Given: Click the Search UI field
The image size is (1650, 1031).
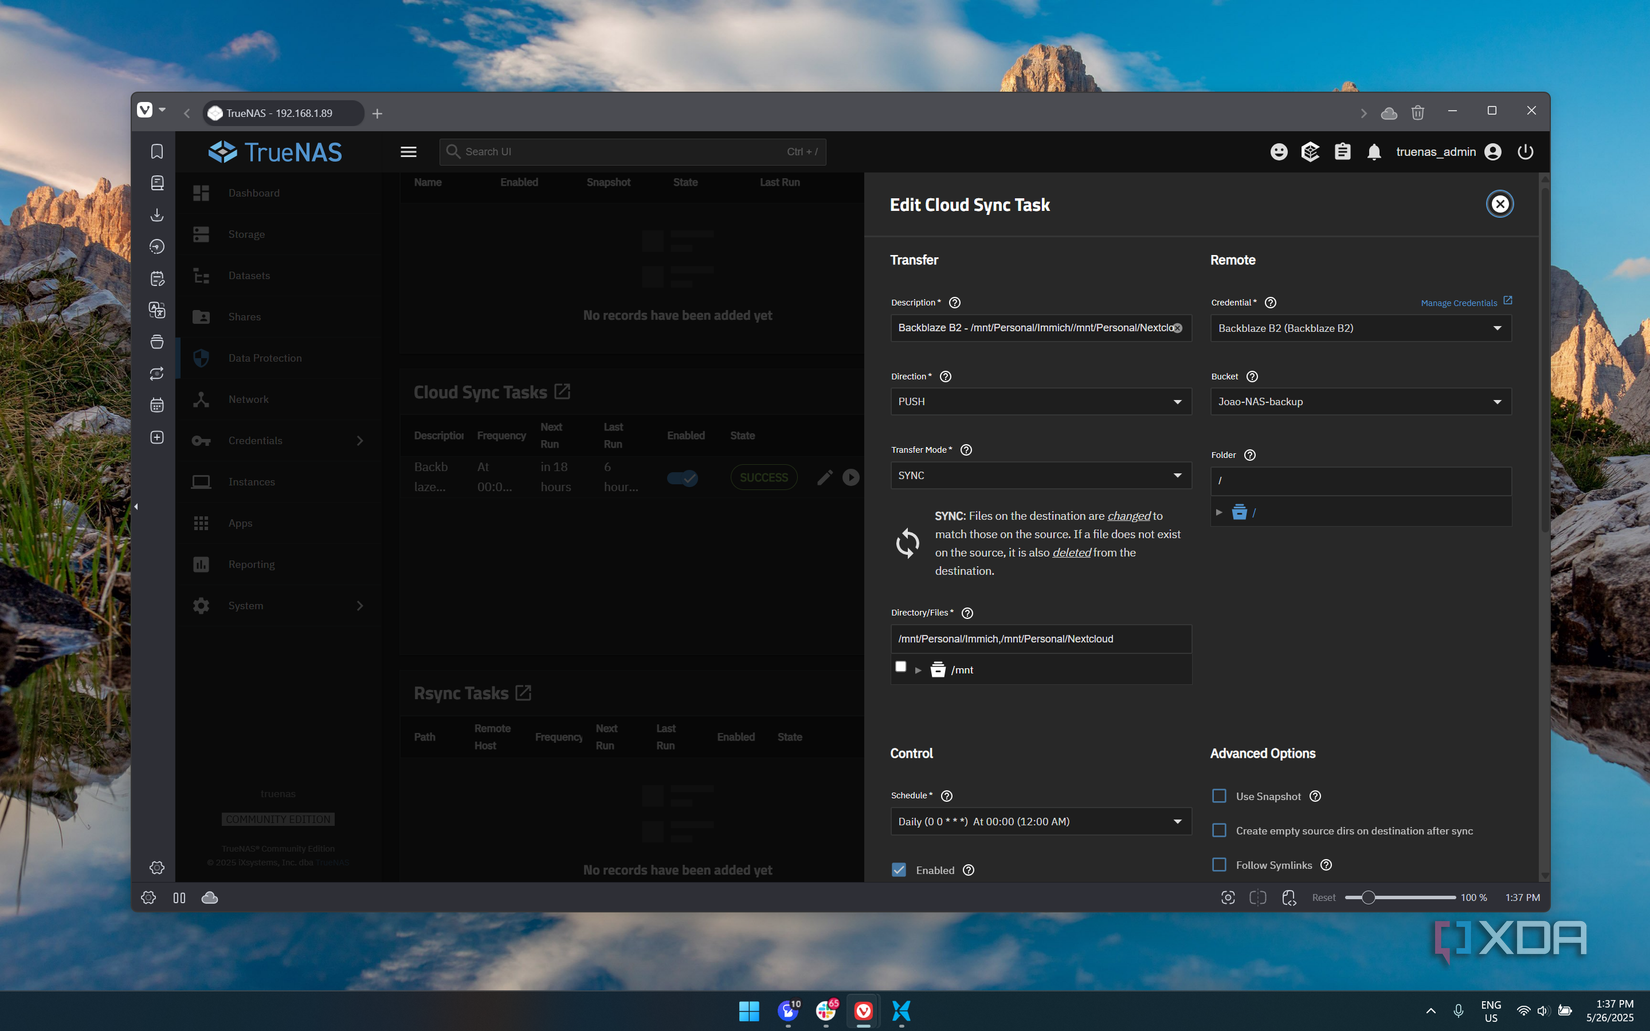Looking at the screenshot, I should tap(632, 152).
